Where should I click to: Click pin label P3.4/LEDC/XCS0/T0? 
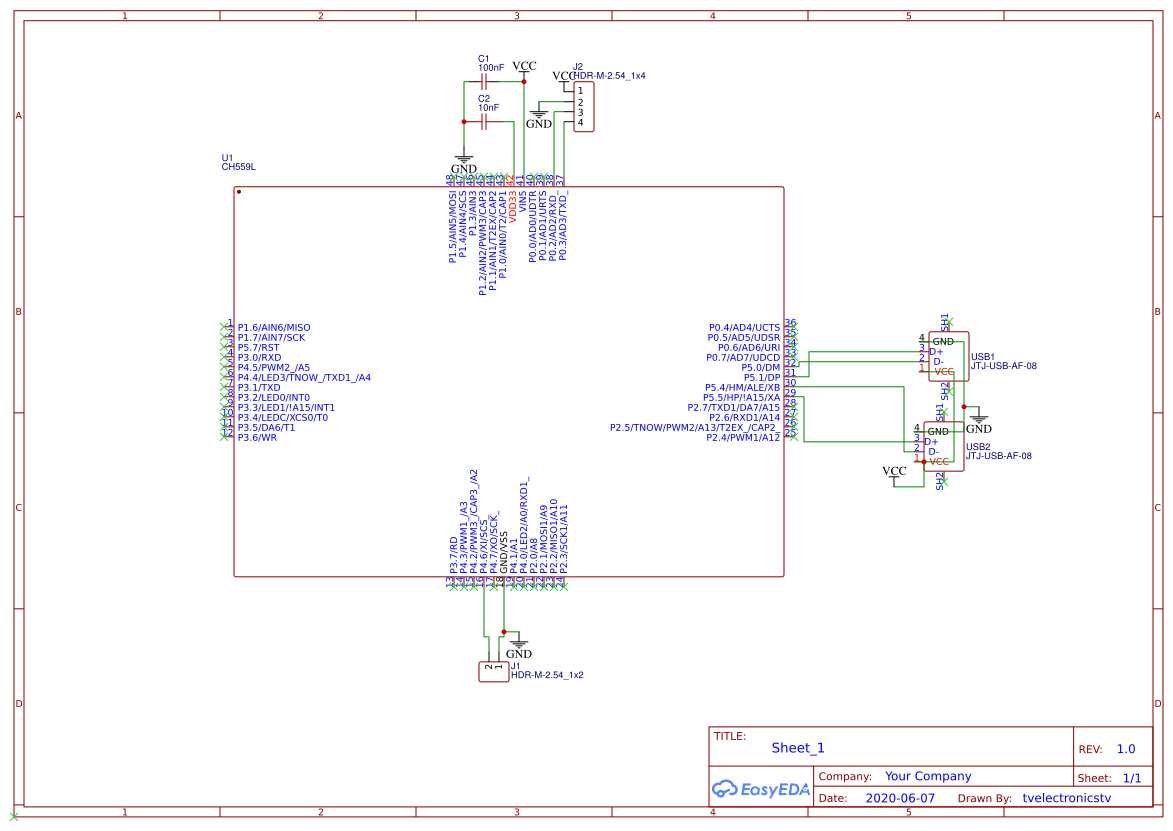coord(283,417)
